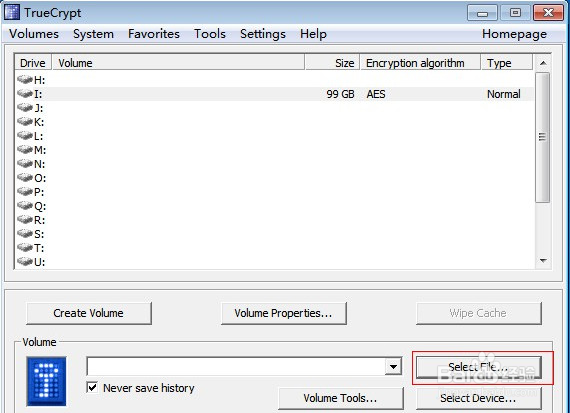
Task: Click the drive list scroll up arrow
Action: point(543,63)
